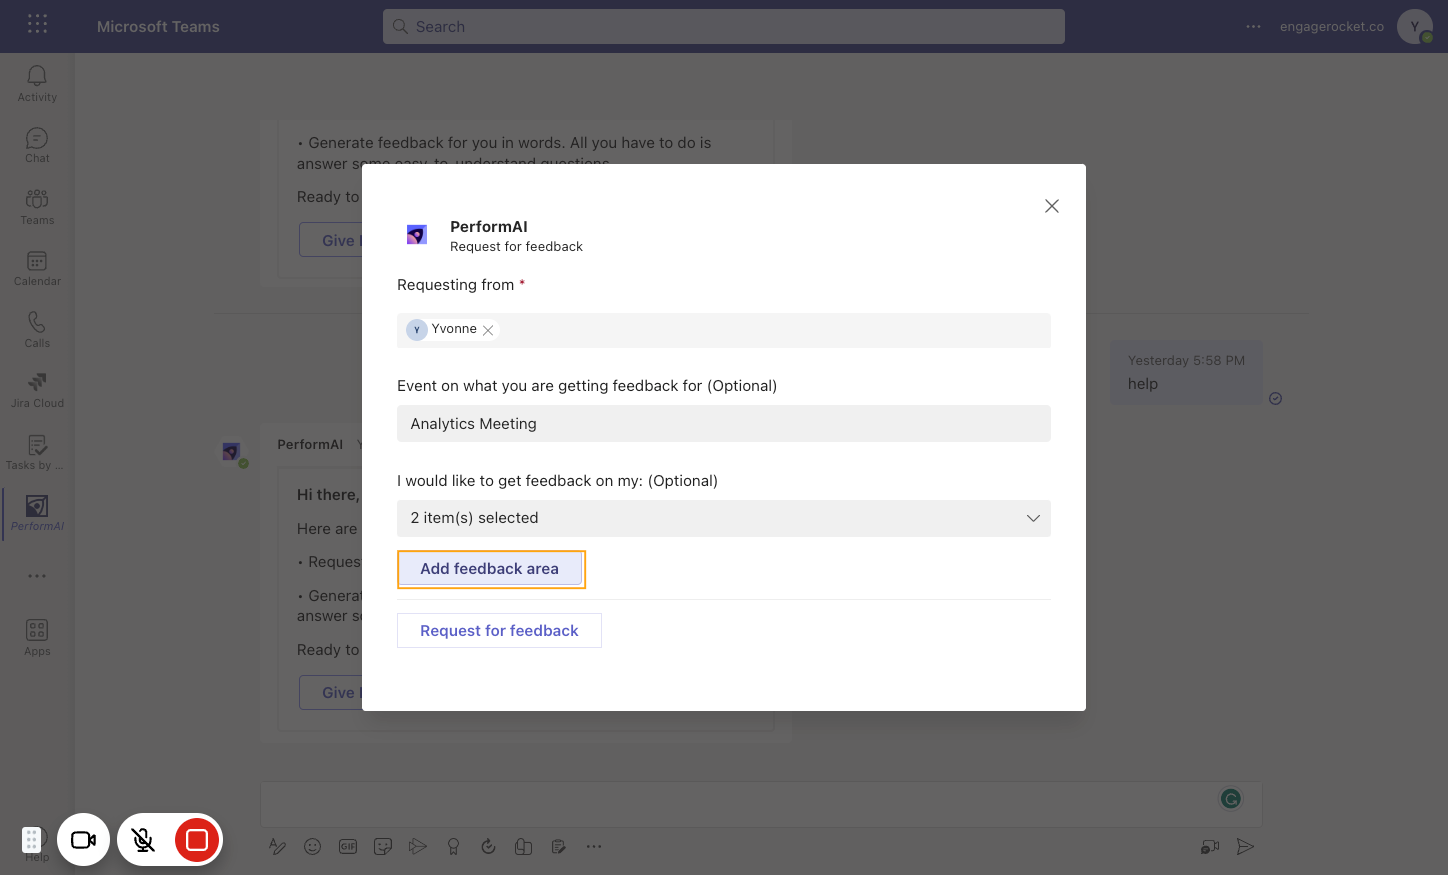1448x875 pixels.
Task: Remove Yvonne from Requesting from
Action: click(x=488, y=330)
